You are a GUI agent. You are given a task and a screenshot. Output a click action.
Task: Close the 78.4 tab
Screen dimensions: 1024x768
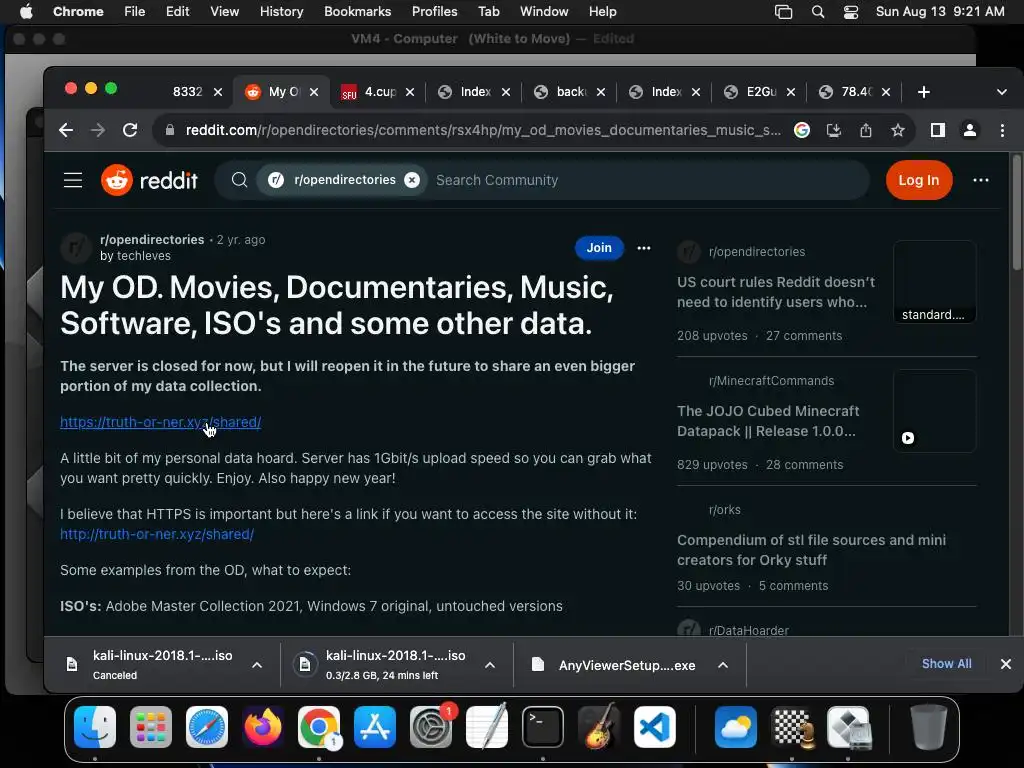(886, 92)
